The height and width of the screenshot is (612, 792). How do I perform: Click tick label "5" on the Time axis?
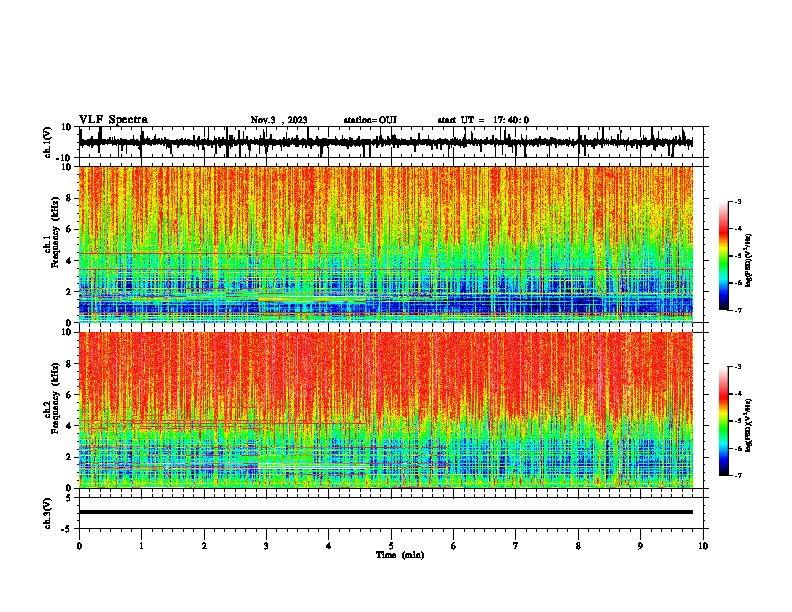point(391,546)
